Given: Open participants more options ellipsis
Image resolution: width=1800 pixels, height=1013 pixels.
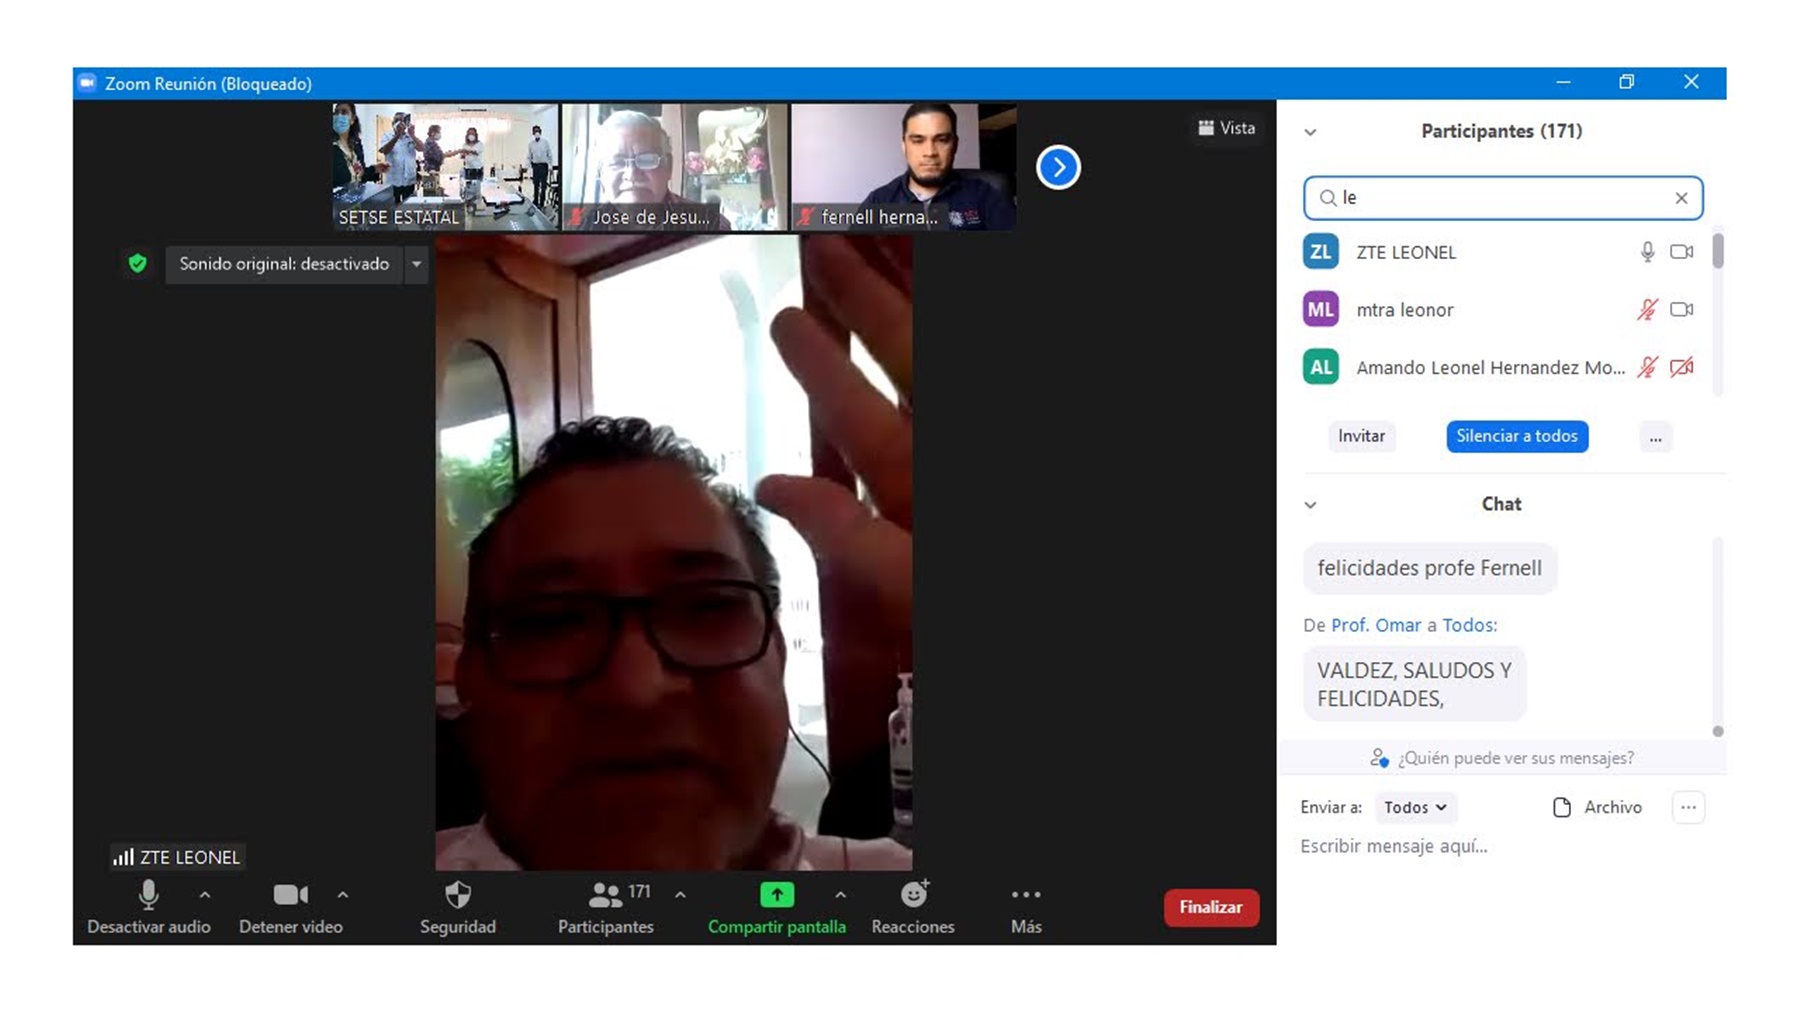Looking at the screenshot, I should coord(1656,437).
